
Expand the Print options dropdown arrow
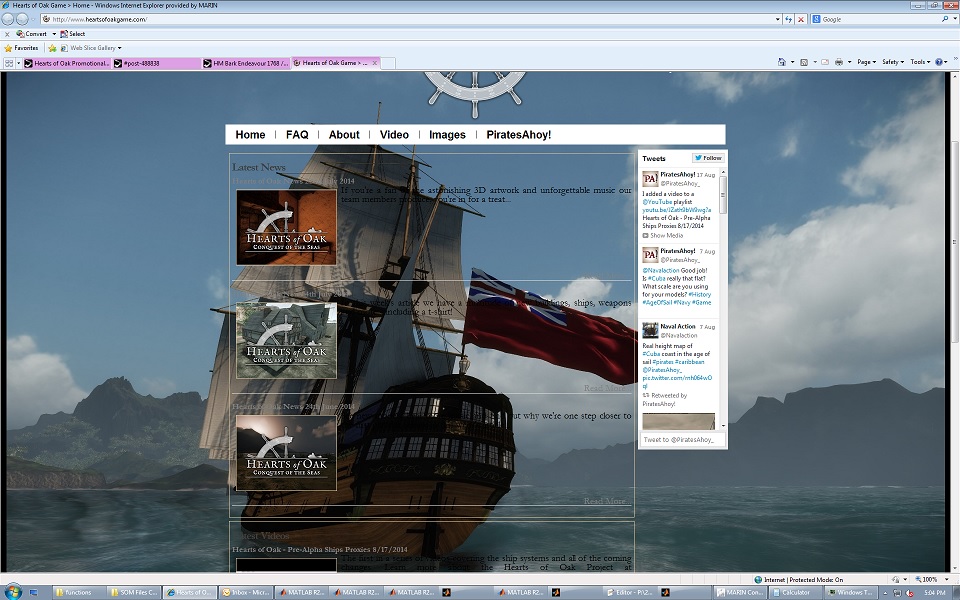849,62
